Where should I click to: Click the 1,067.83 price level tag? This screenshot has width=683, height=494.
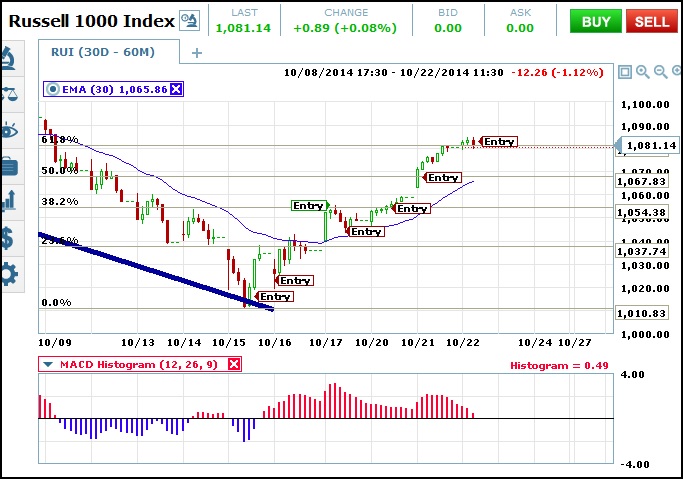641,181
